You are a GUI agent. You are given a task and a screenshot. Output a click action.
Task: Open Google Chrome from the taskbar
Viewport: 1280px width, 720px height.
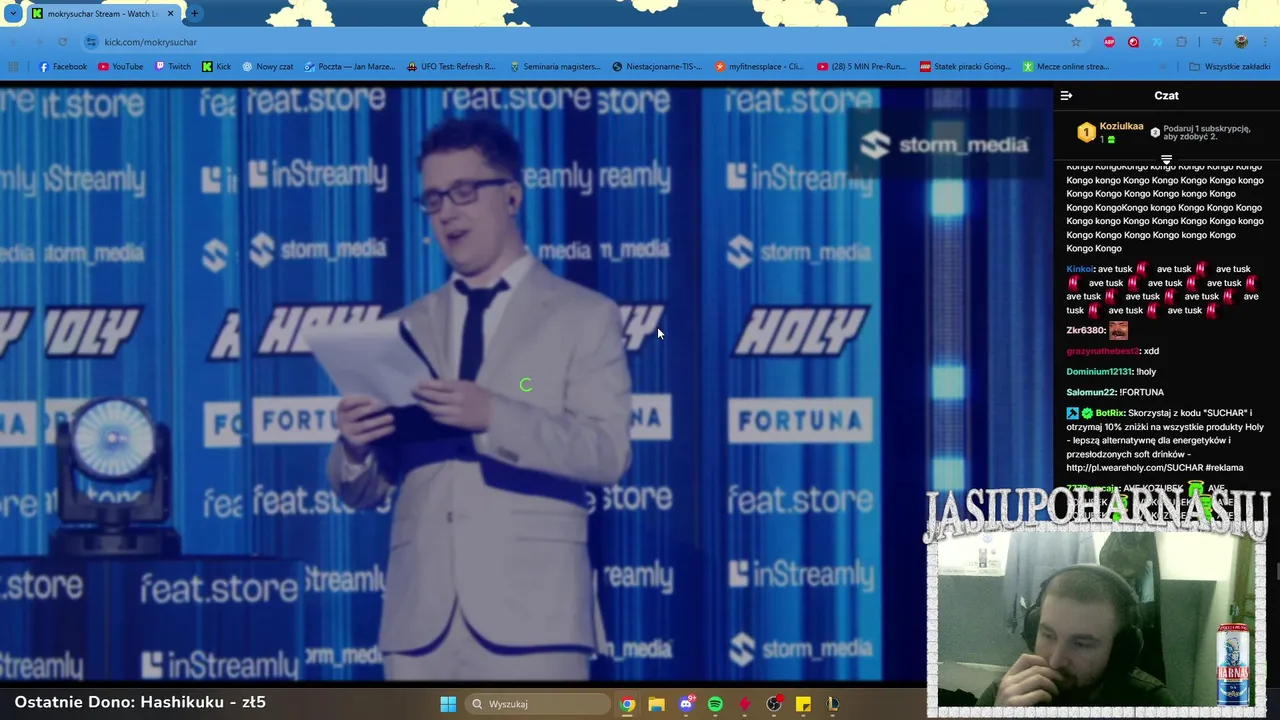point(627,704)
